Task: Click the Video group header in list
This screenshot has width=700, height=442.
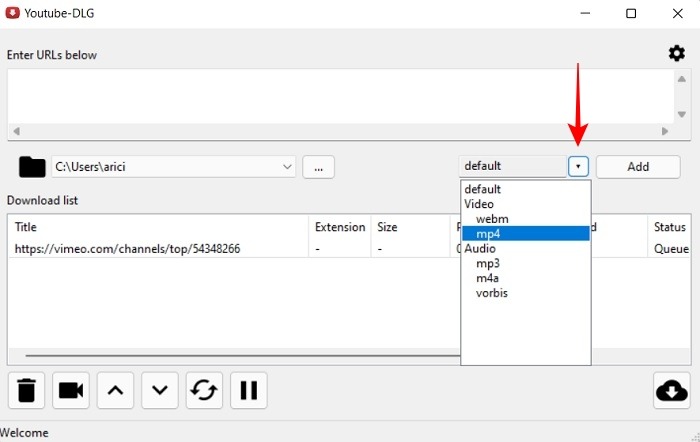Action: 526,204
